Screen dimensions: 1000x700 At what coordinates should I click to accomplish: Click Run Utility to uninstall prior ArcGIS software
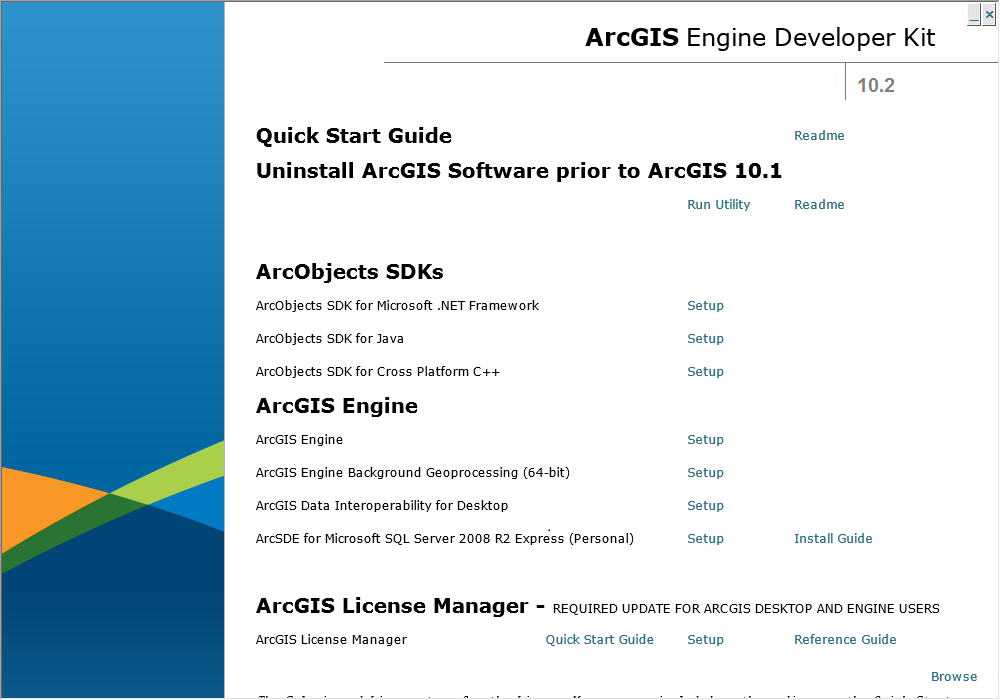pos(718,204)
